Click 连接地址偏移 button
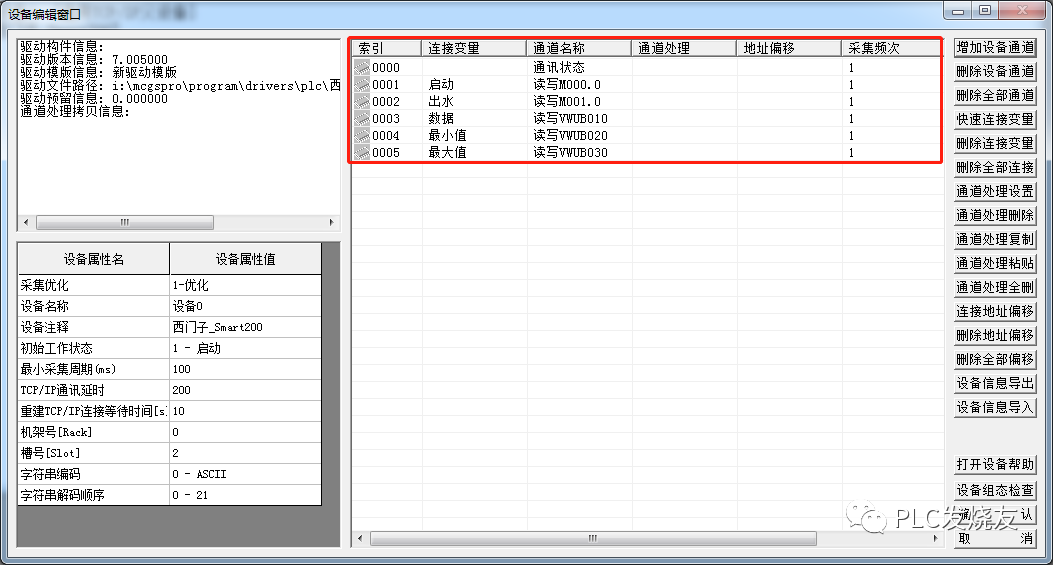Screen dimensions: 1053x565 click(995, 311)
